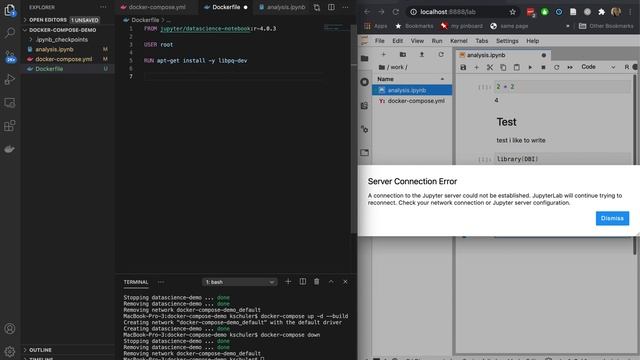Open the Manage gear in VS Code
The height and width of the screenshot is (360, 640).
(x=10, y=351)
